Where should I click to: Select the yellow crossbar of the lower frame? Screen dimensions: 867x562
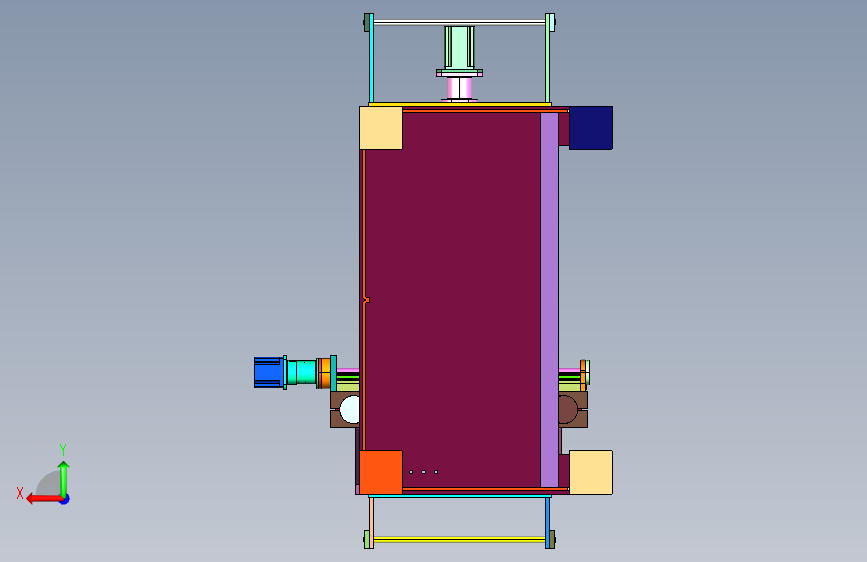[459, 539]
